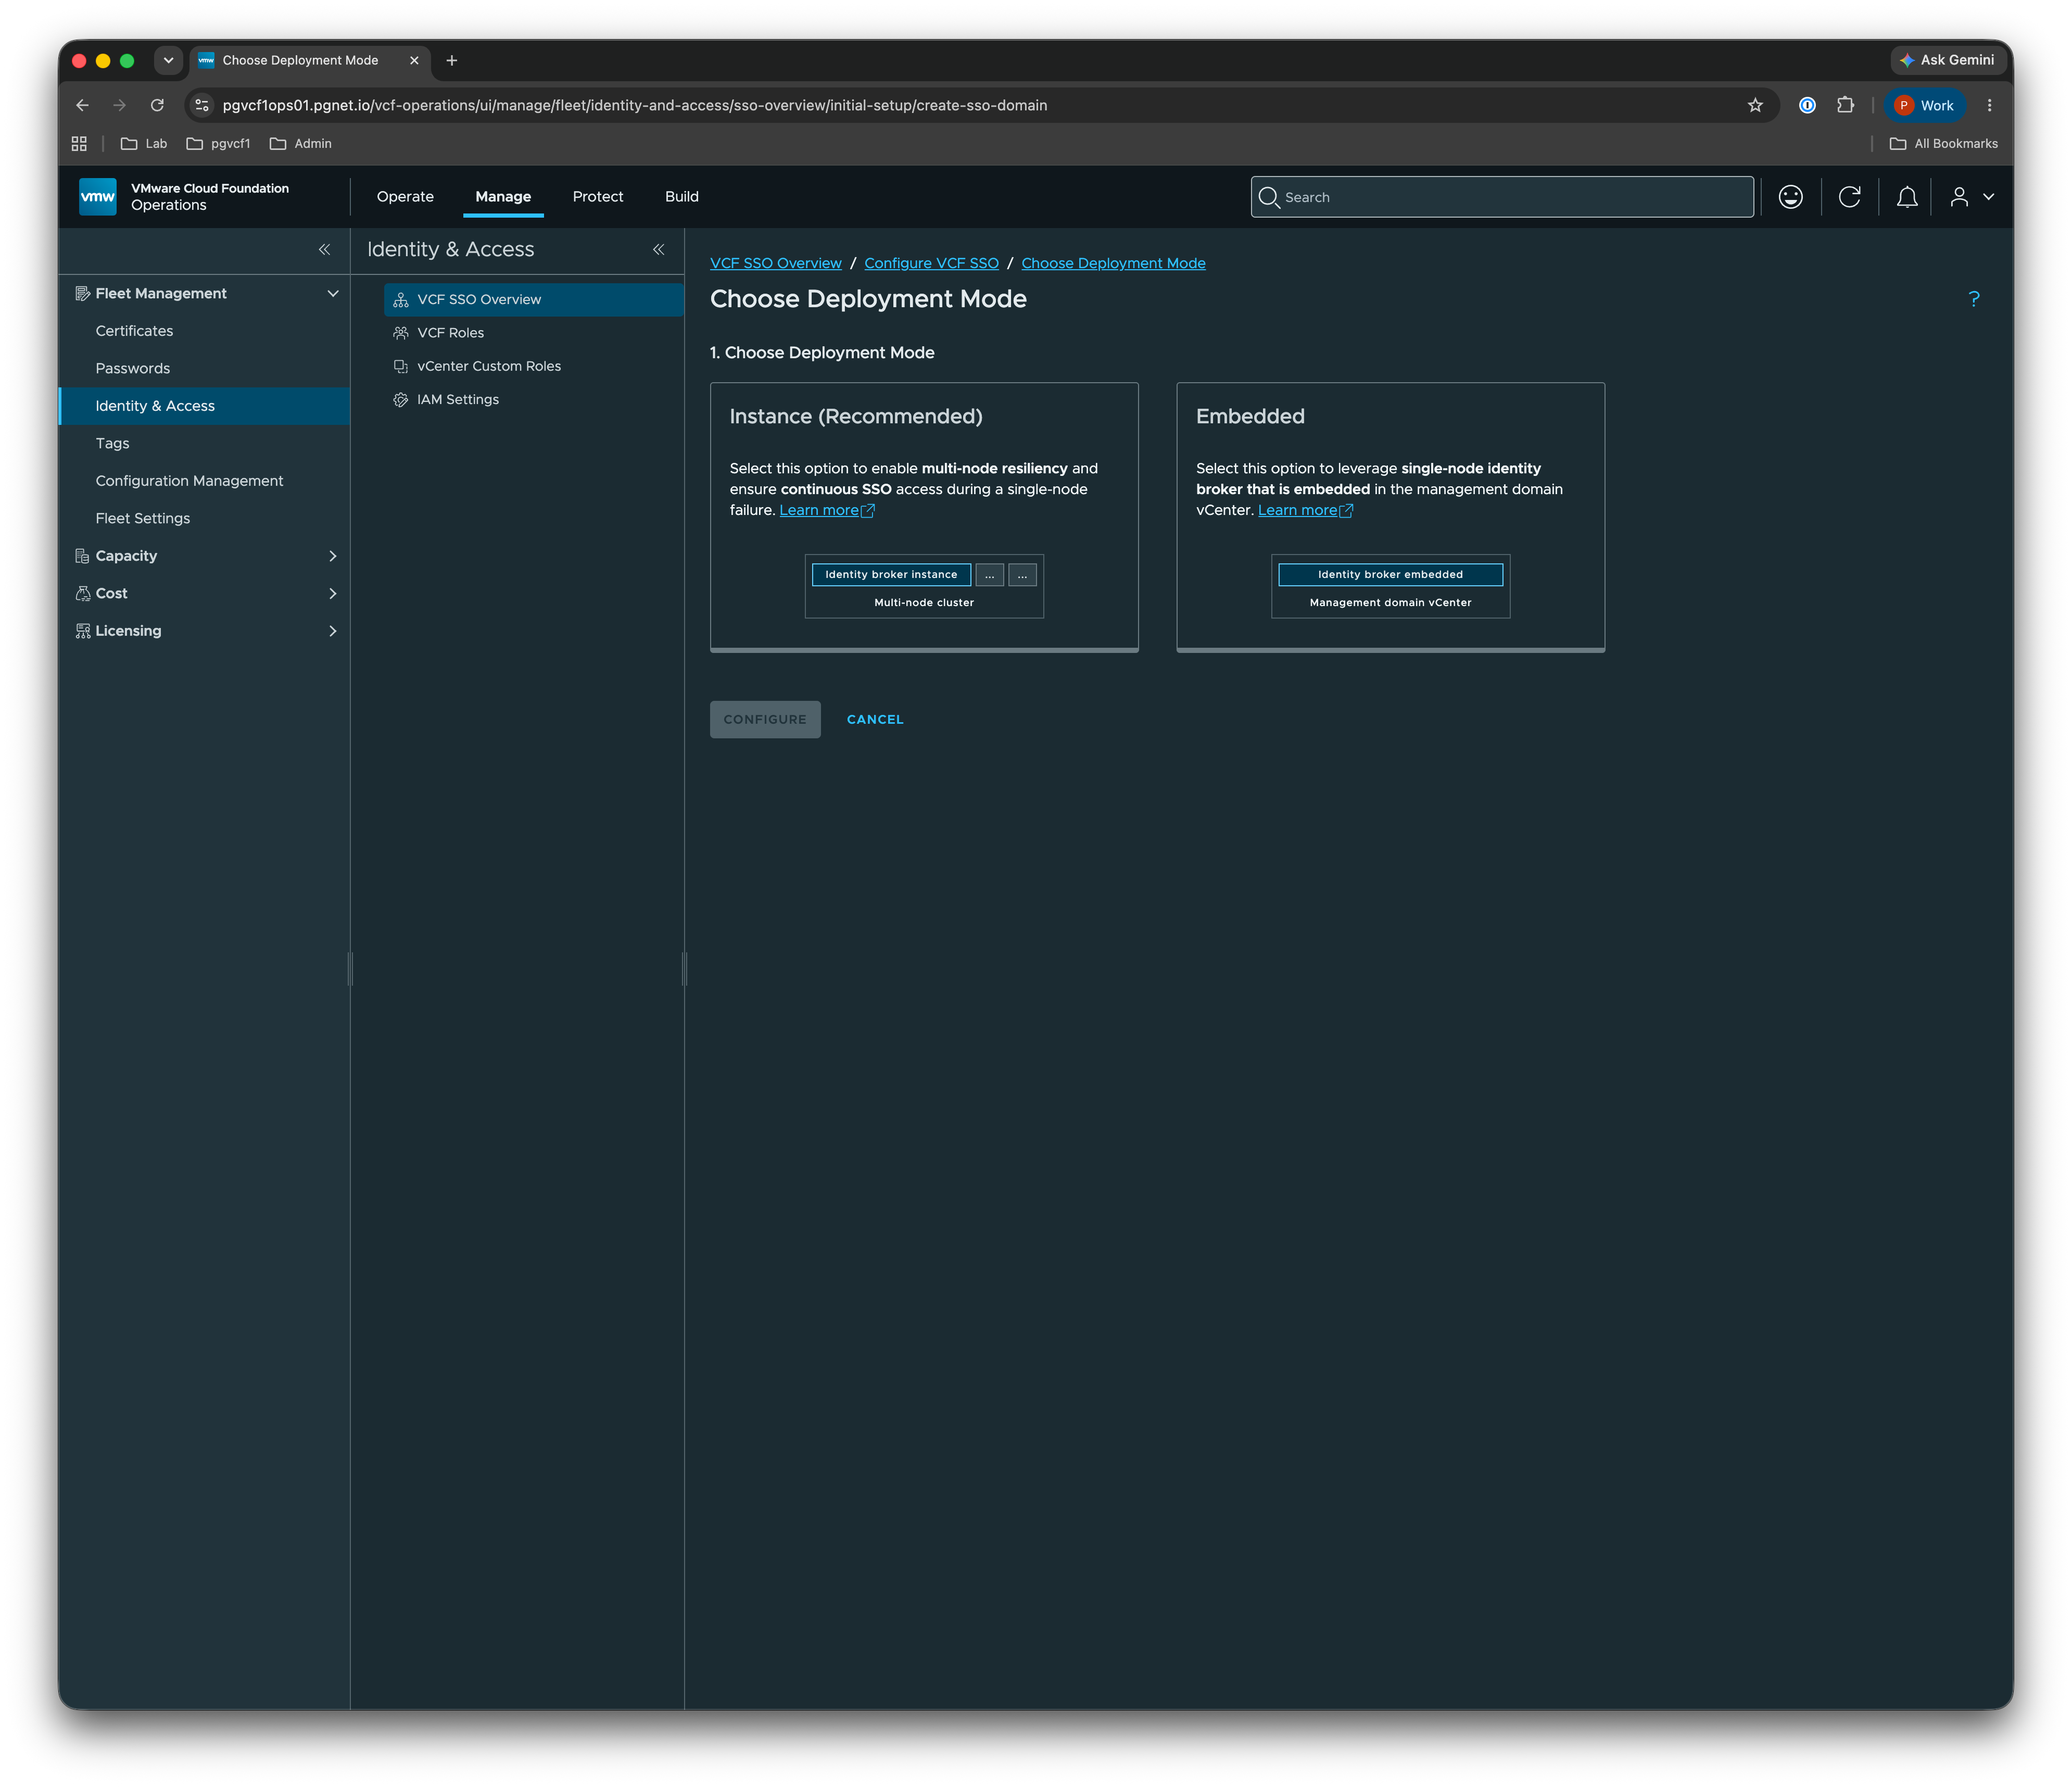Select the Embedded deployment card
Screen dimensions: 2072x1787
pos(1390,517)
